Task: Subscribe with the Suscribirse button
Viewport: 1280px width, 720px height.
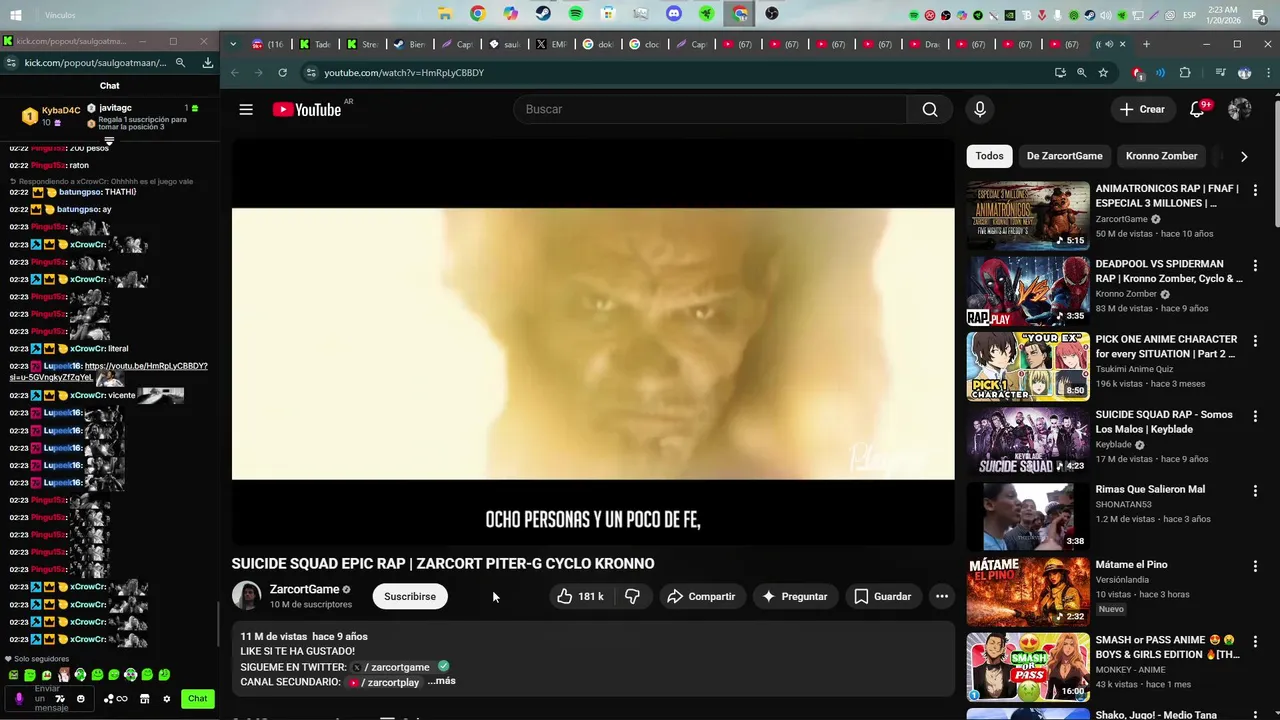Action: [410, 596]
